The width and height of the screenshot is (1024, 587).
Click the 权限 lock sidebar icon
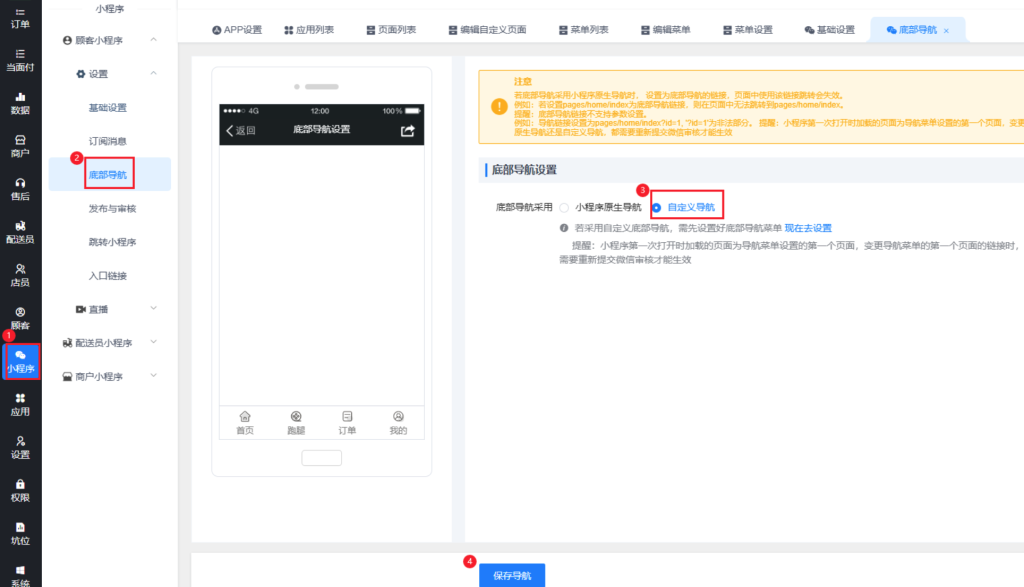pyautogui.click(x=20, y=490)
